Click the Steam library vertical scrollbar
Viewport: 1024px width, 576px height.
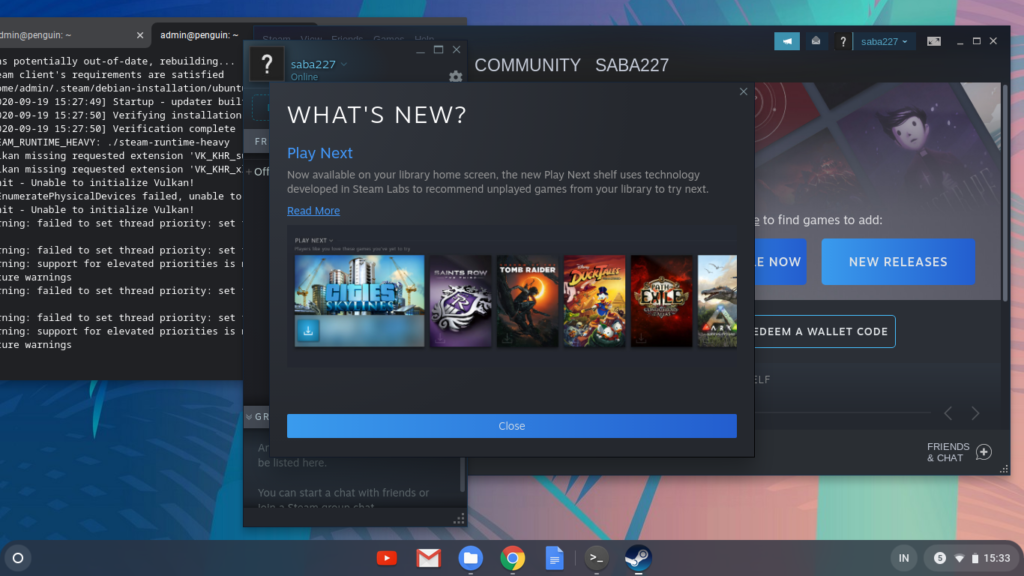[1004, 193]
